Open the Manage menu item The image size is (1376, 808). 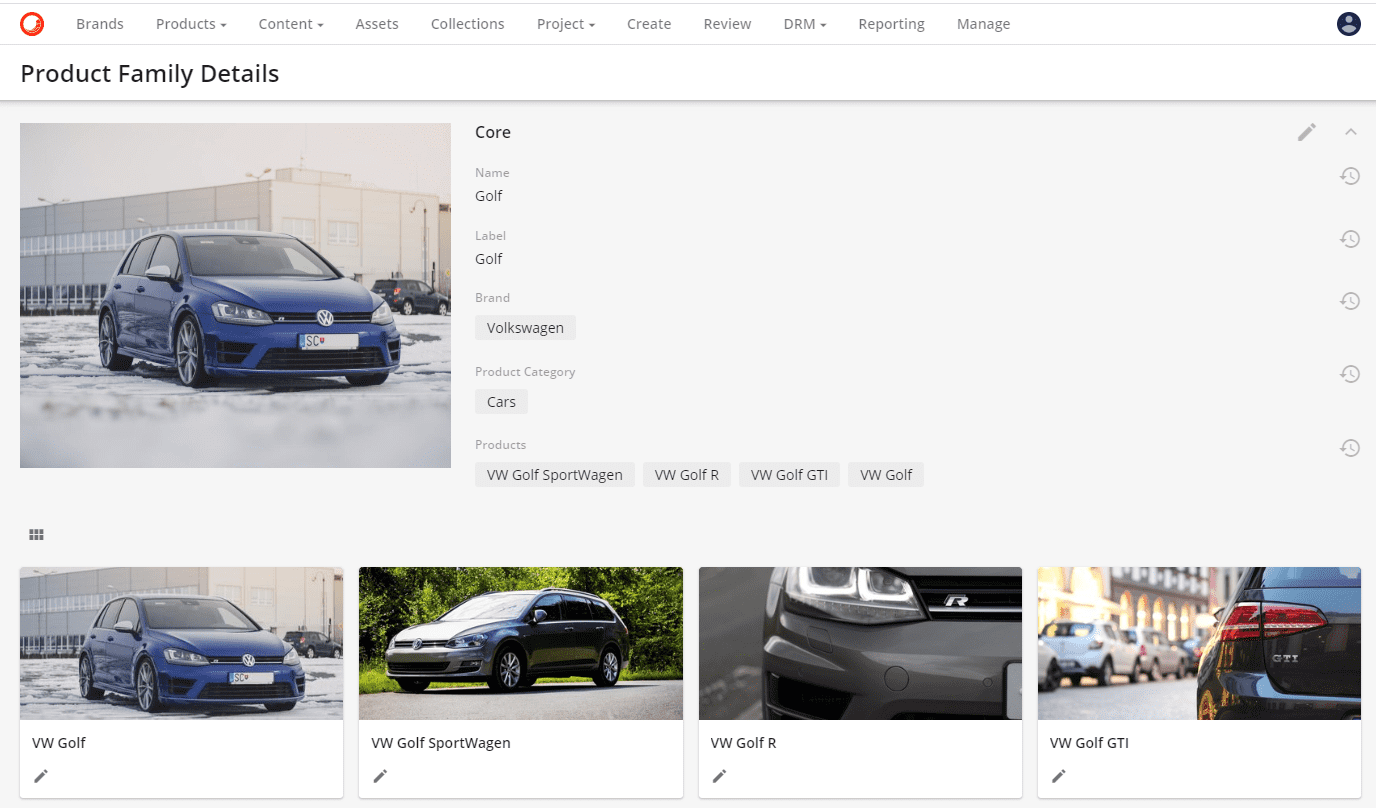(x=983, y=24)
